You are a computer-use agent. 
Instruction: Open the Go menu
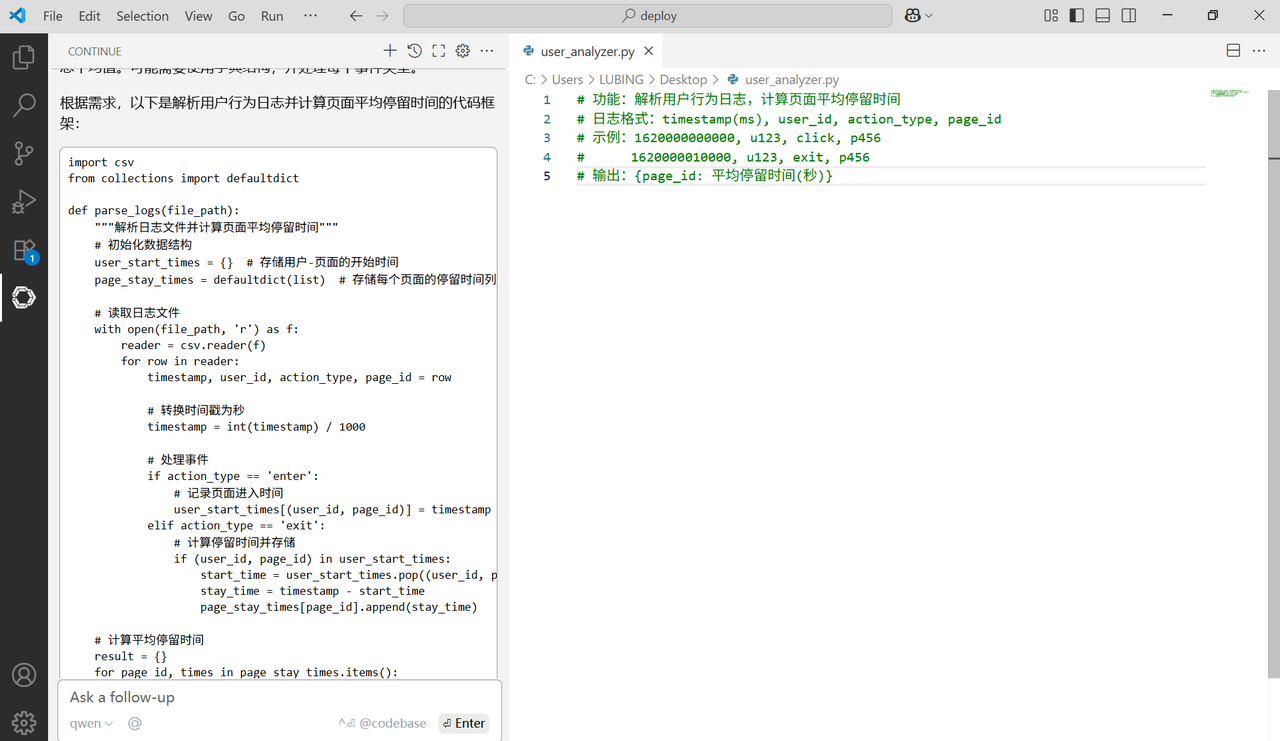236,16
